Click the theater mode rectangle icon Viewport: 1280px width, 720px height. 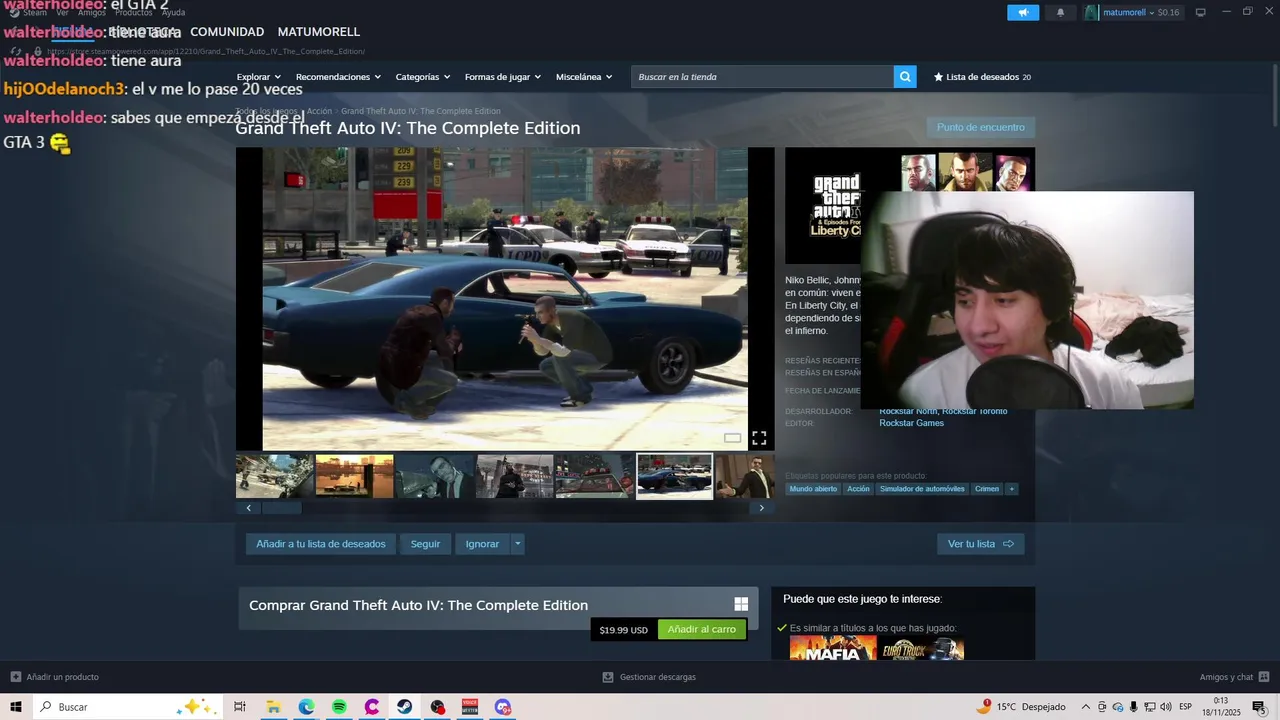coord(733,438)
